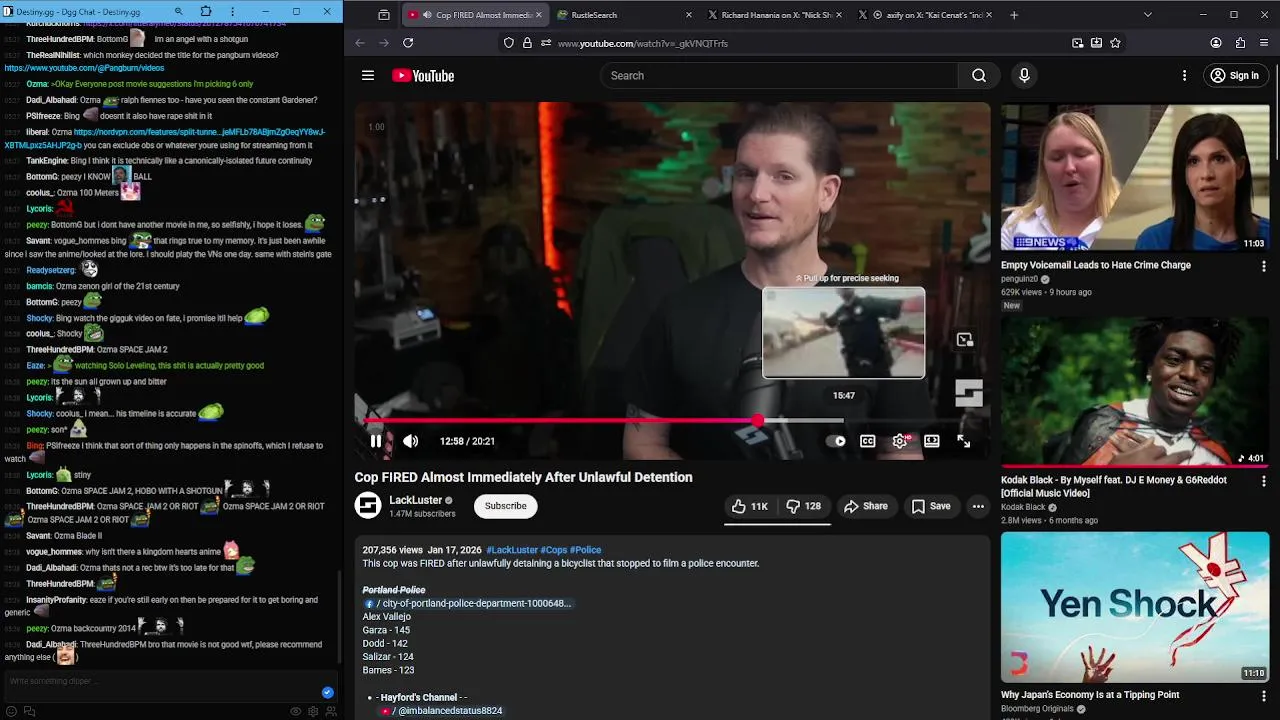Open city-of-portland-police-department link

467,603
